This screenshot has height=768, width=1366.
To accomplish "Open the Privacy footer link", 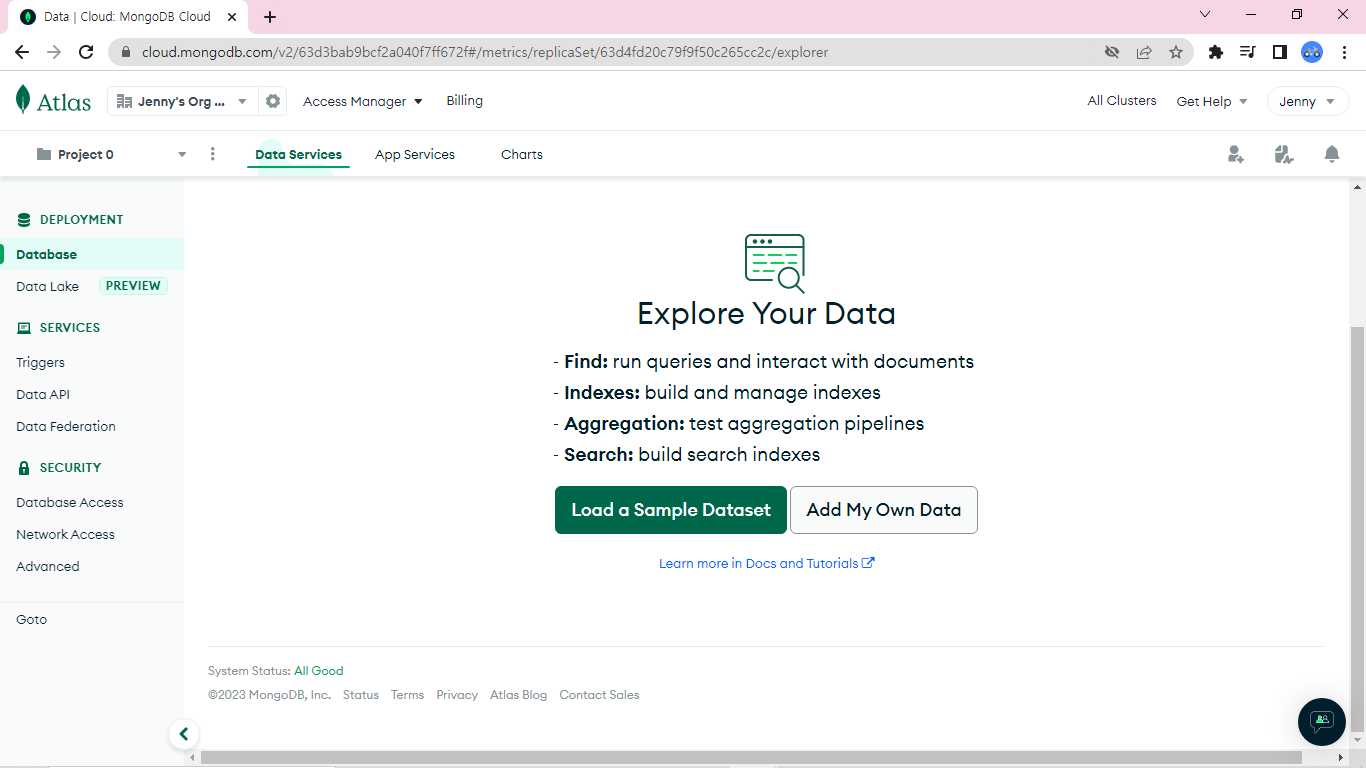I will point(457,695).
